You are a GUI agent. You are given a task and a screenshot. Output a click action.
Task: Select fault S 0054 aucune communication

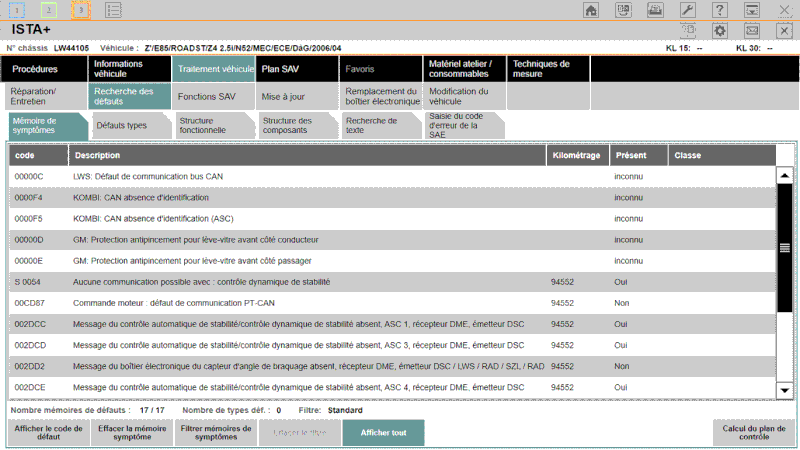(392, 282)
